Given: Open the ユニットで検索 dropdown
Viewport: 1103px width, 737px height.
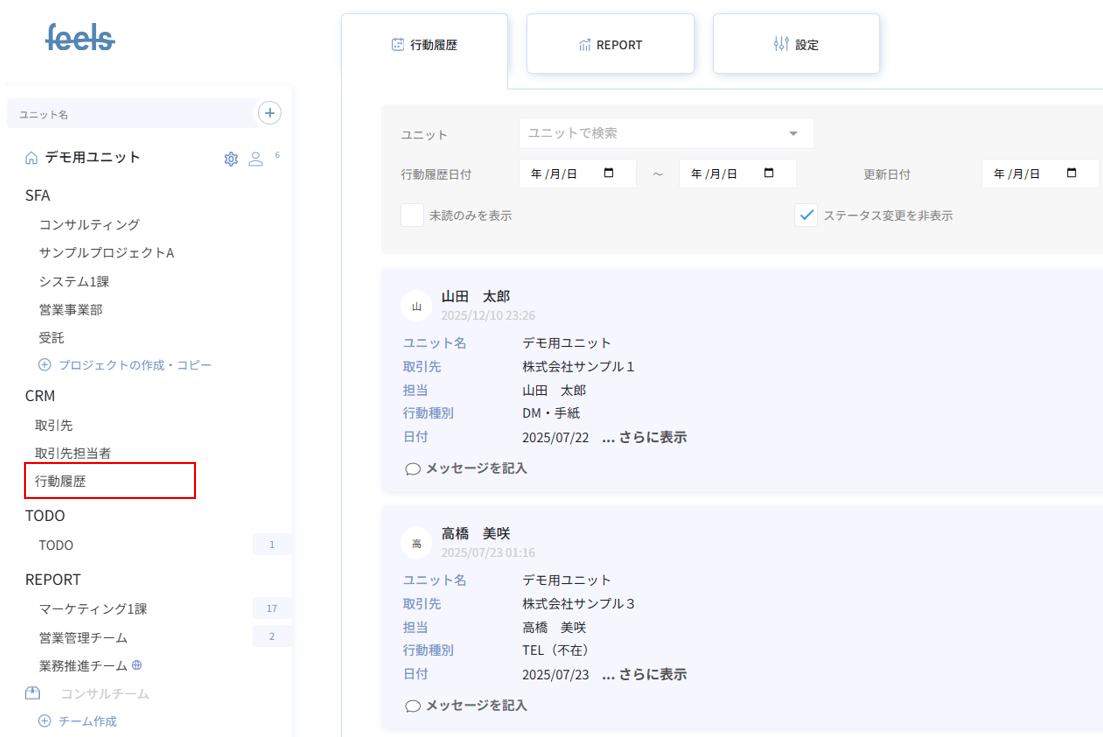Looking at the screenshot, I should (793, 133).
